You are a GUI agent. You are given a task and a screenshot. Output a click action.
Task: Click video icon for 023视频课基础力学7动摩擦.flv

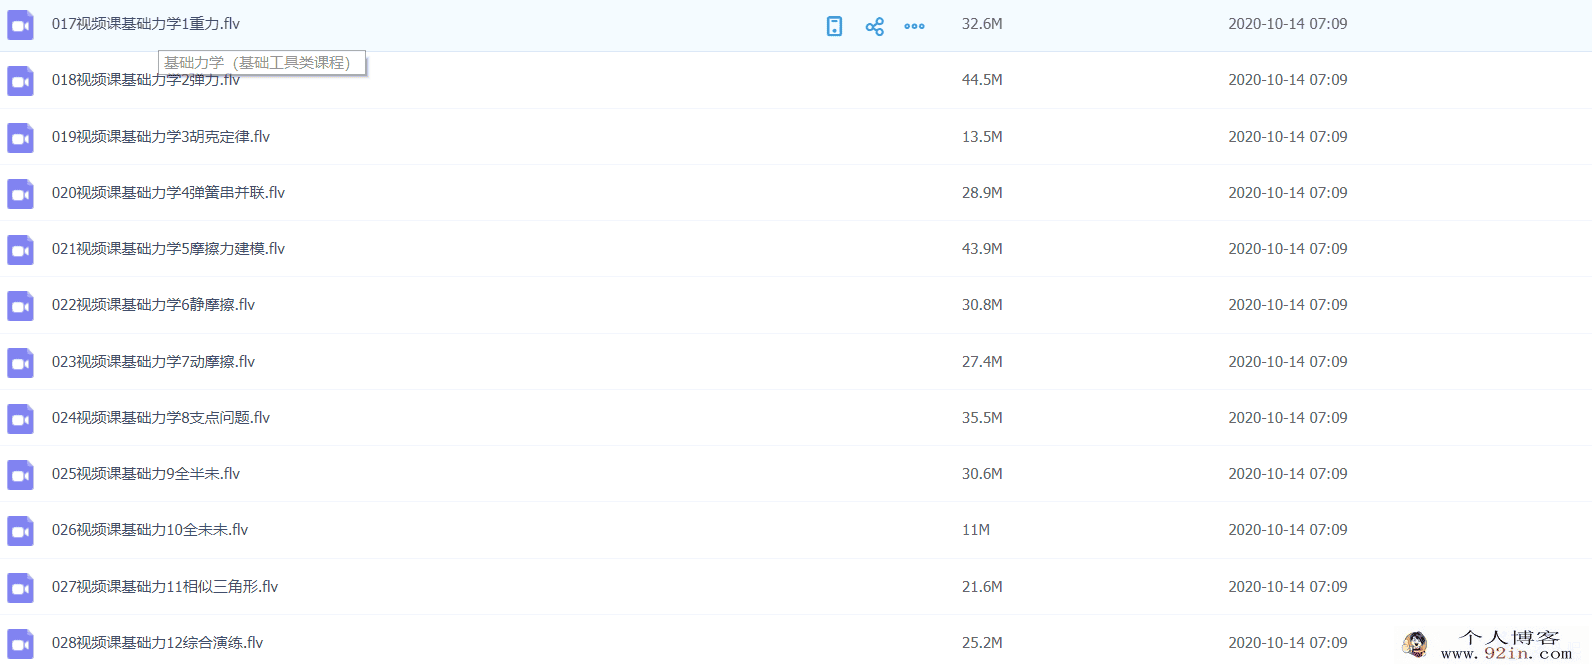20,363
